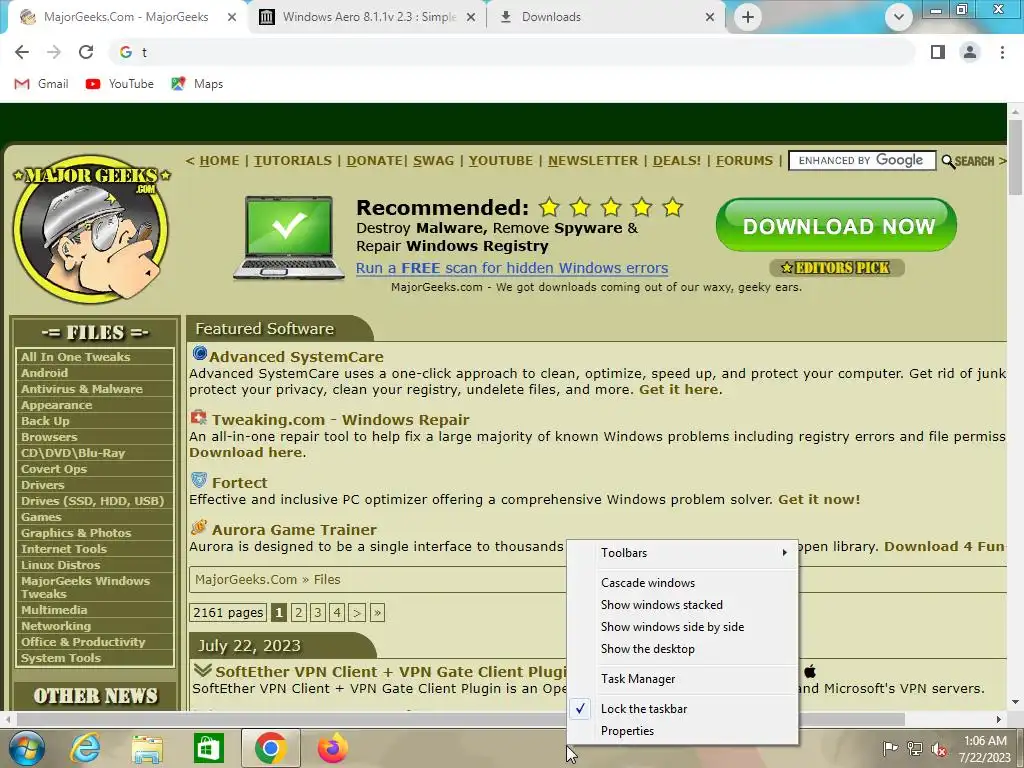The width and height of the screenshot is (1024, 768).
Task: Click the scroll-right arrow of horizontal scrollbar
Action: pyautogui.click(x=999, y=719)
